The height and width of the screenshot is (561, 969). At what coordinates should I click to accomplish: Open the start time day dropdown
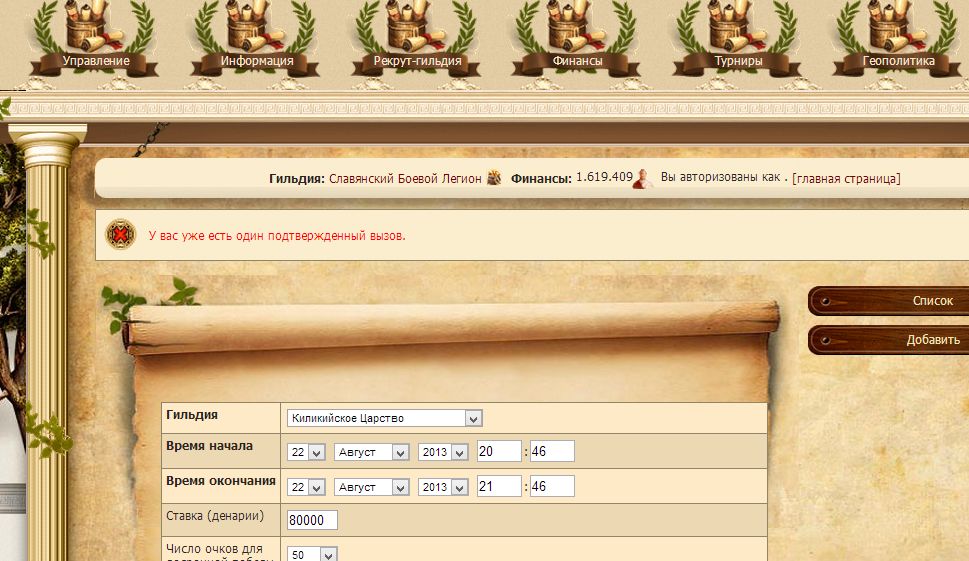306,453
